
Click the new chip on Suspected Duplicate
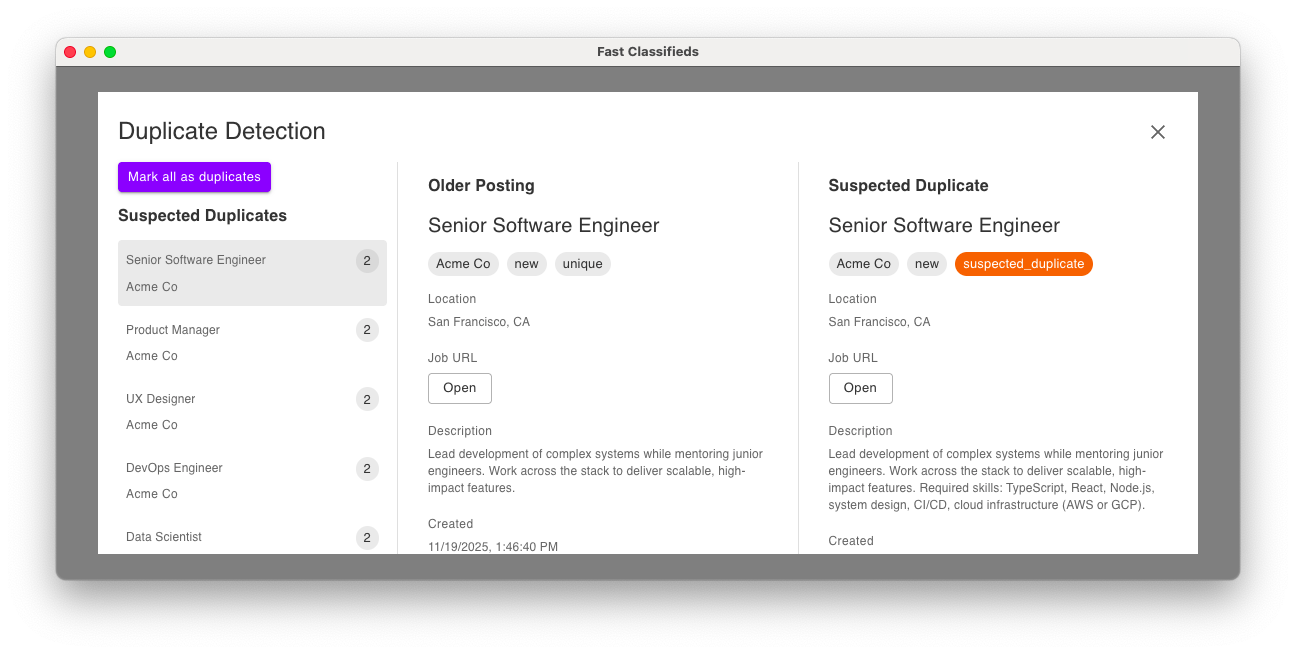click(x=926, y=264)
